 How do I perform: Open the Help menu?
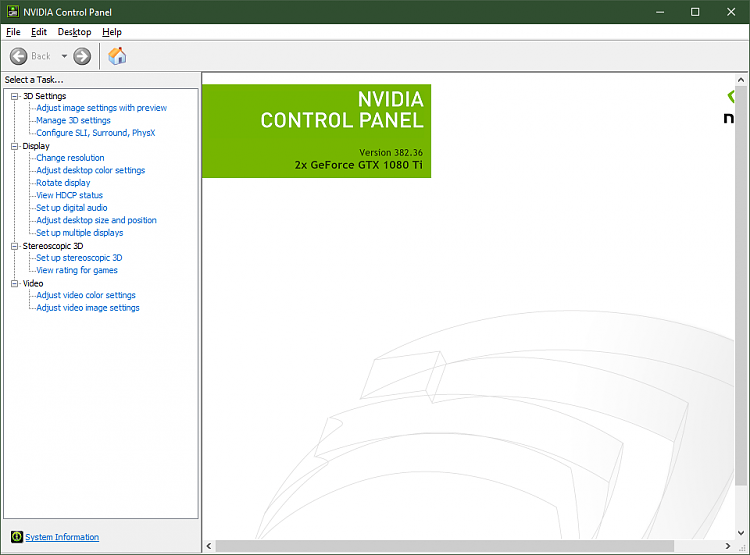(x=111, y=32)
